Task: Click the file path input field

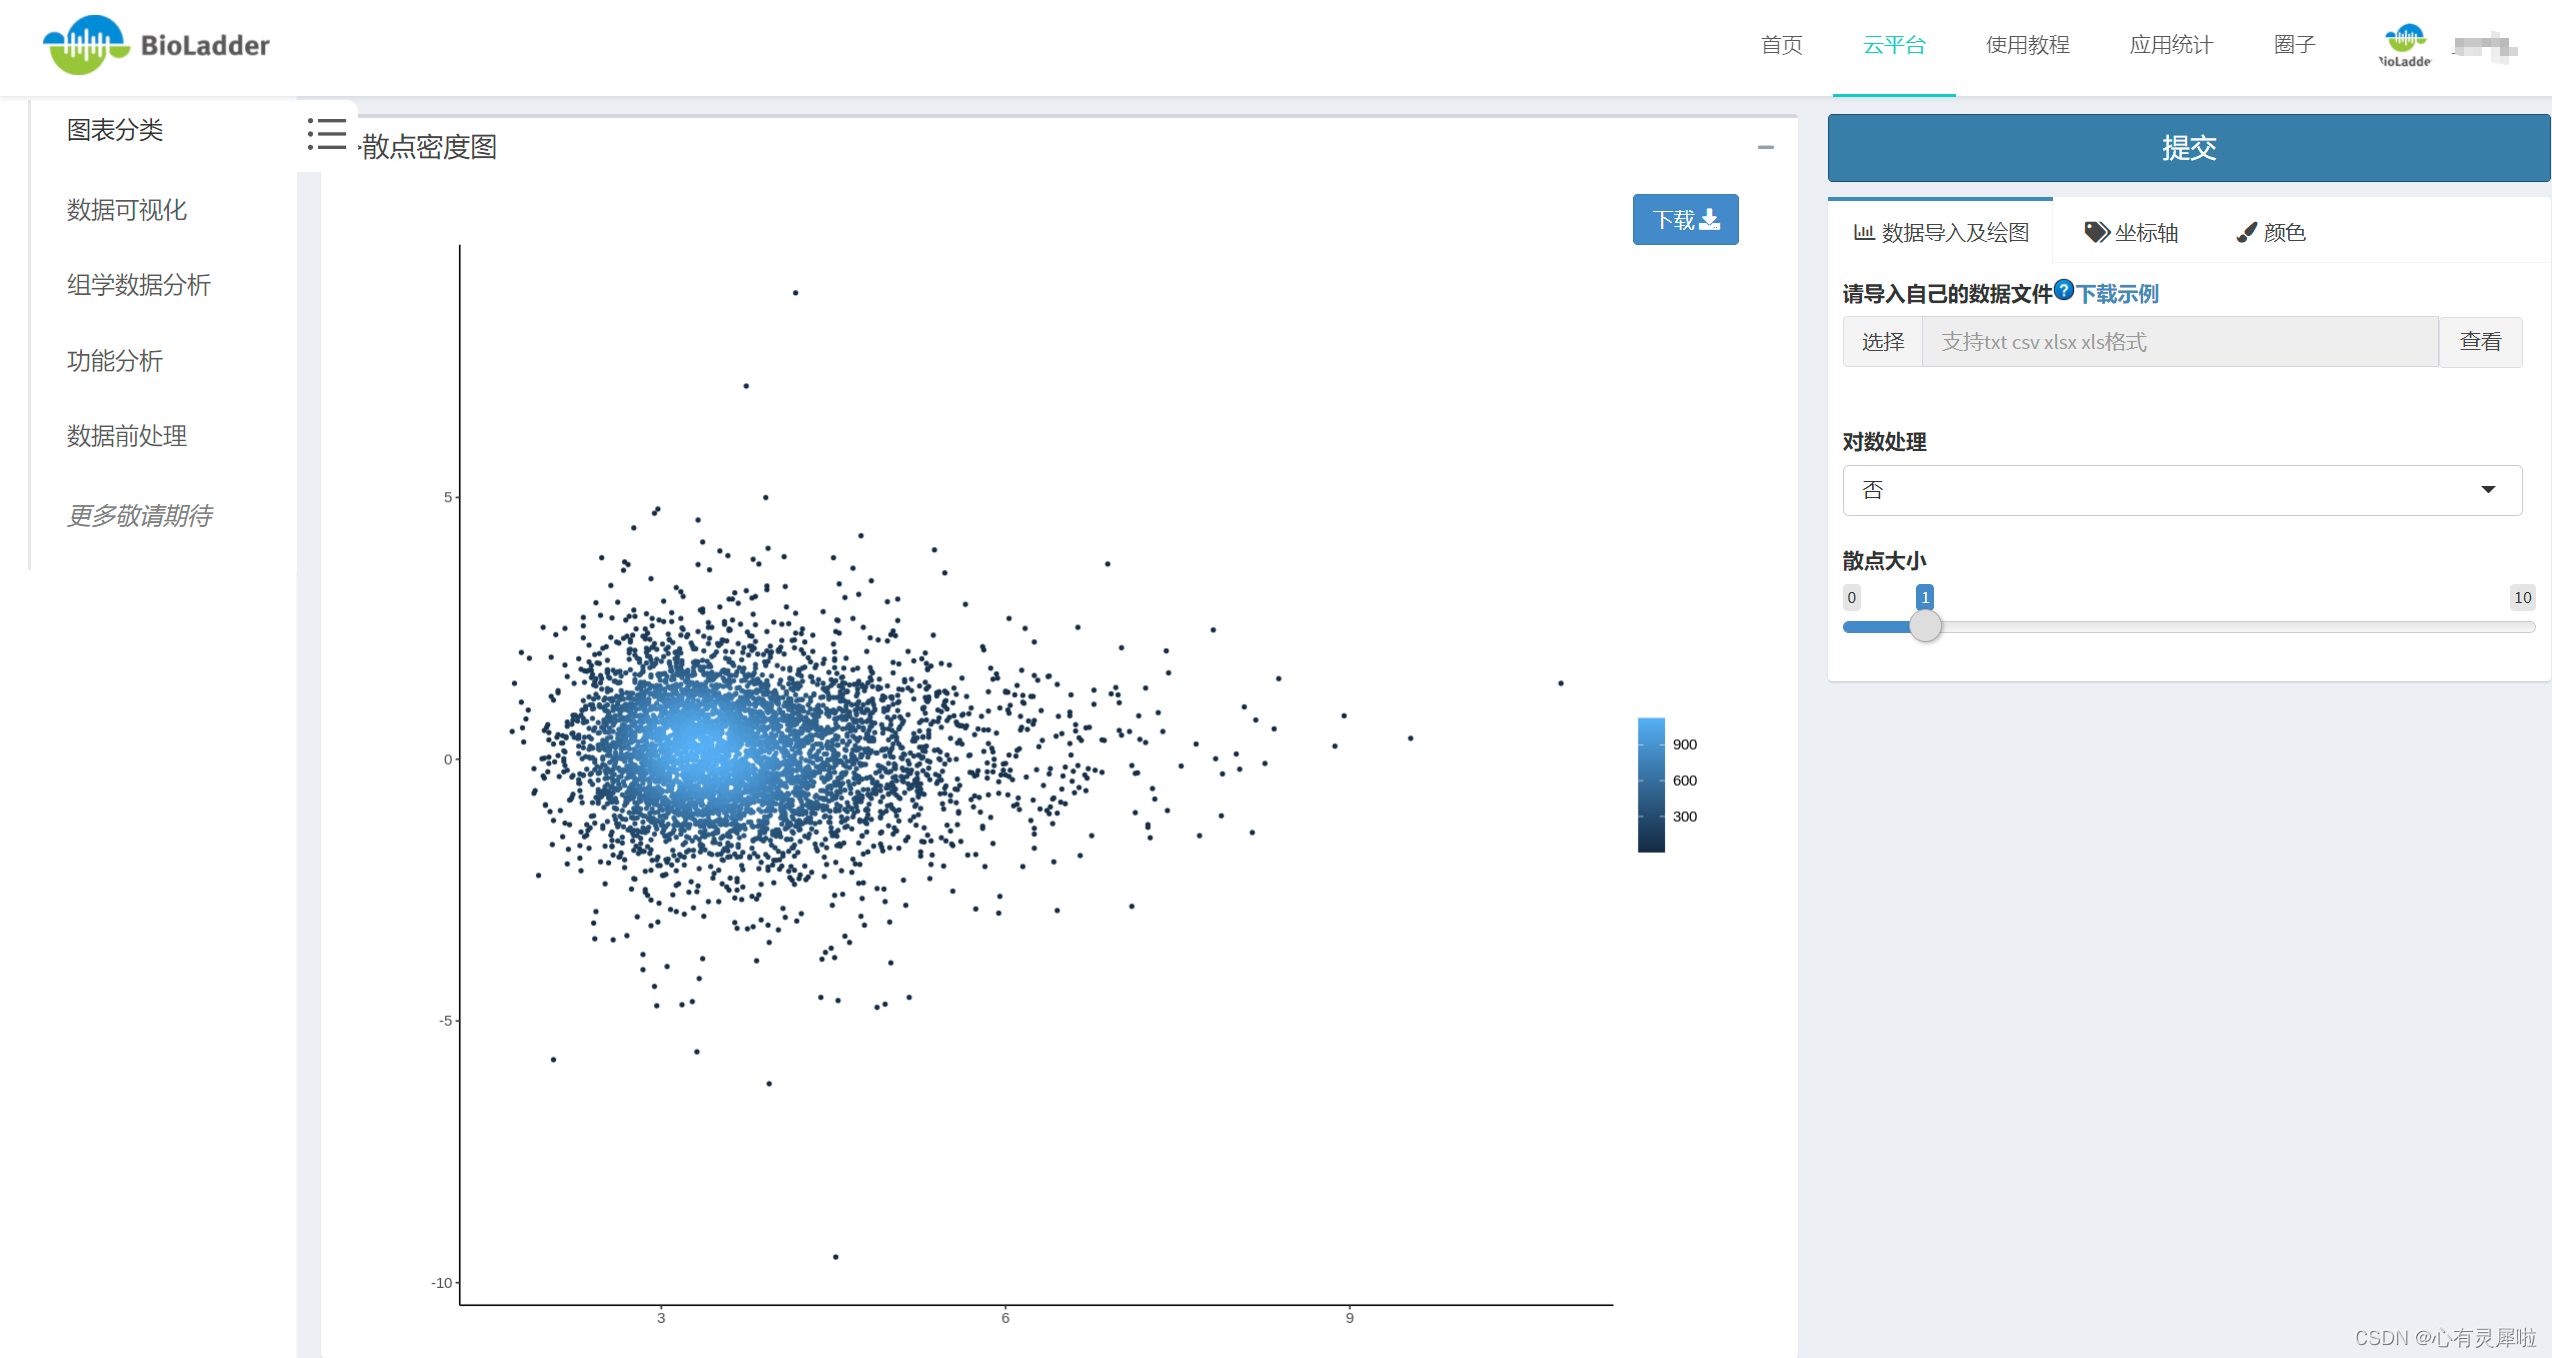Action: click(x=2180, y=342)
